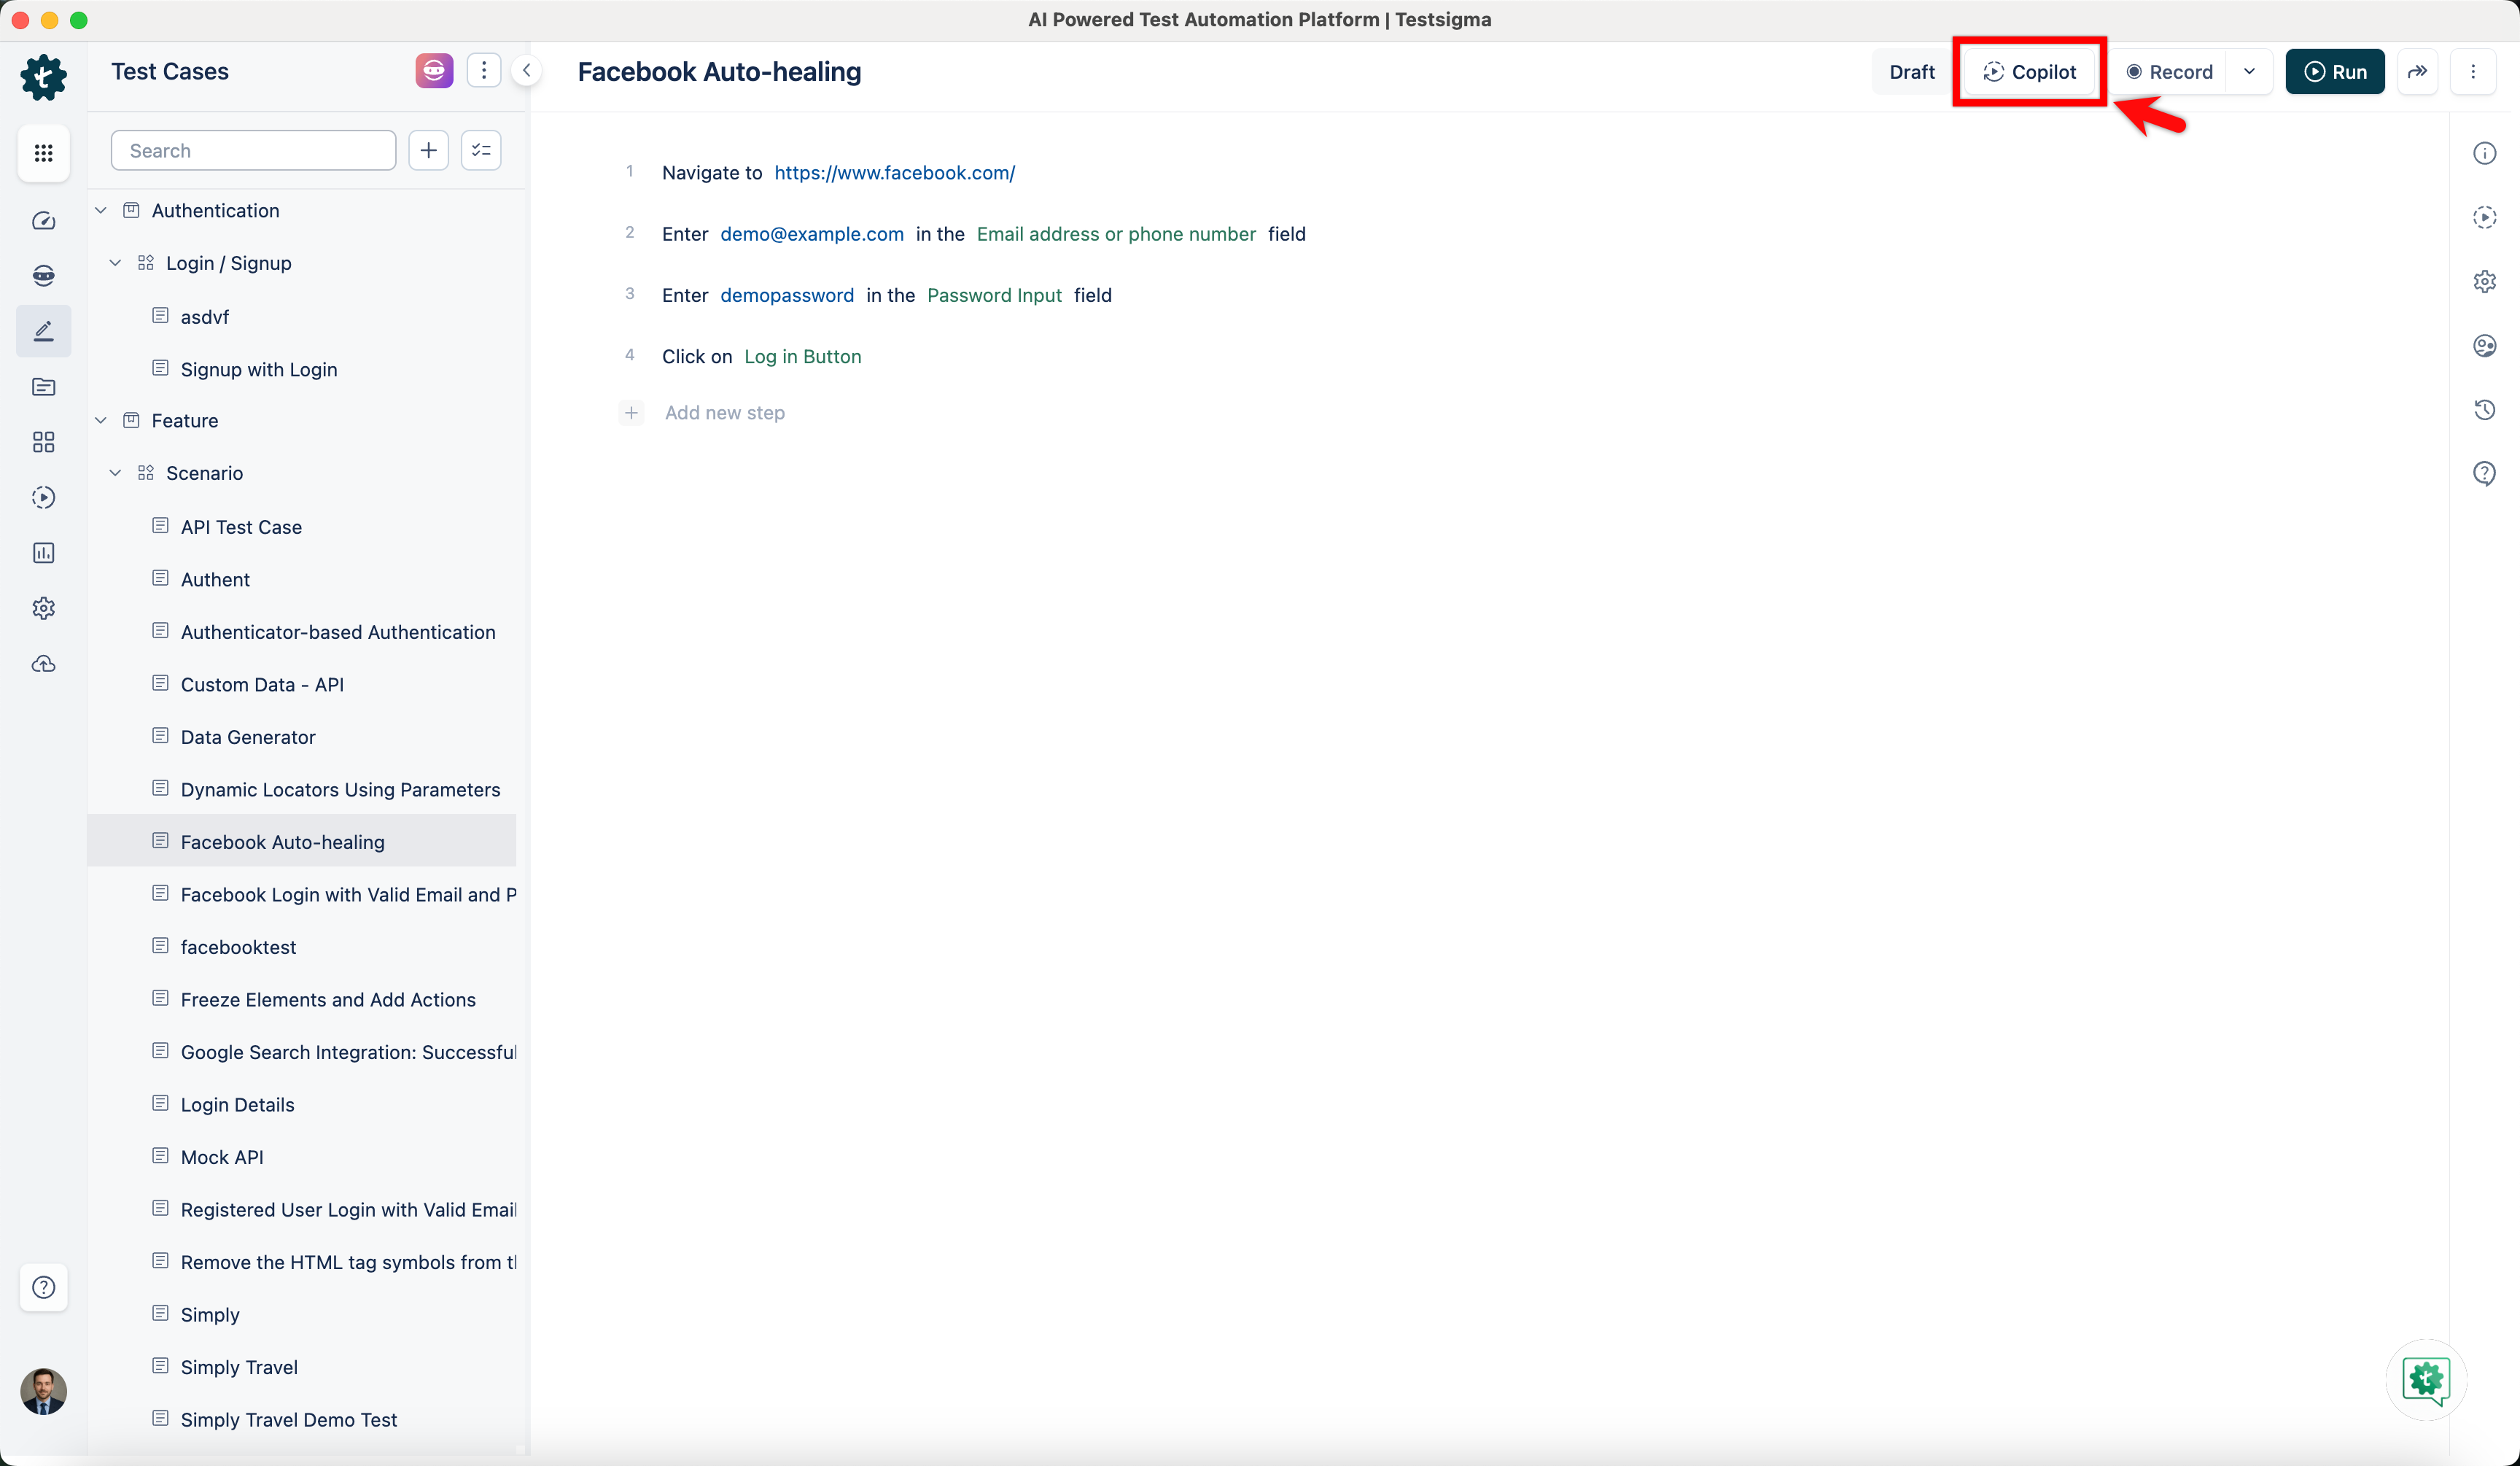Open the history icon in right panel
2520x1466 pixels.
click(x=2484, y=410)
